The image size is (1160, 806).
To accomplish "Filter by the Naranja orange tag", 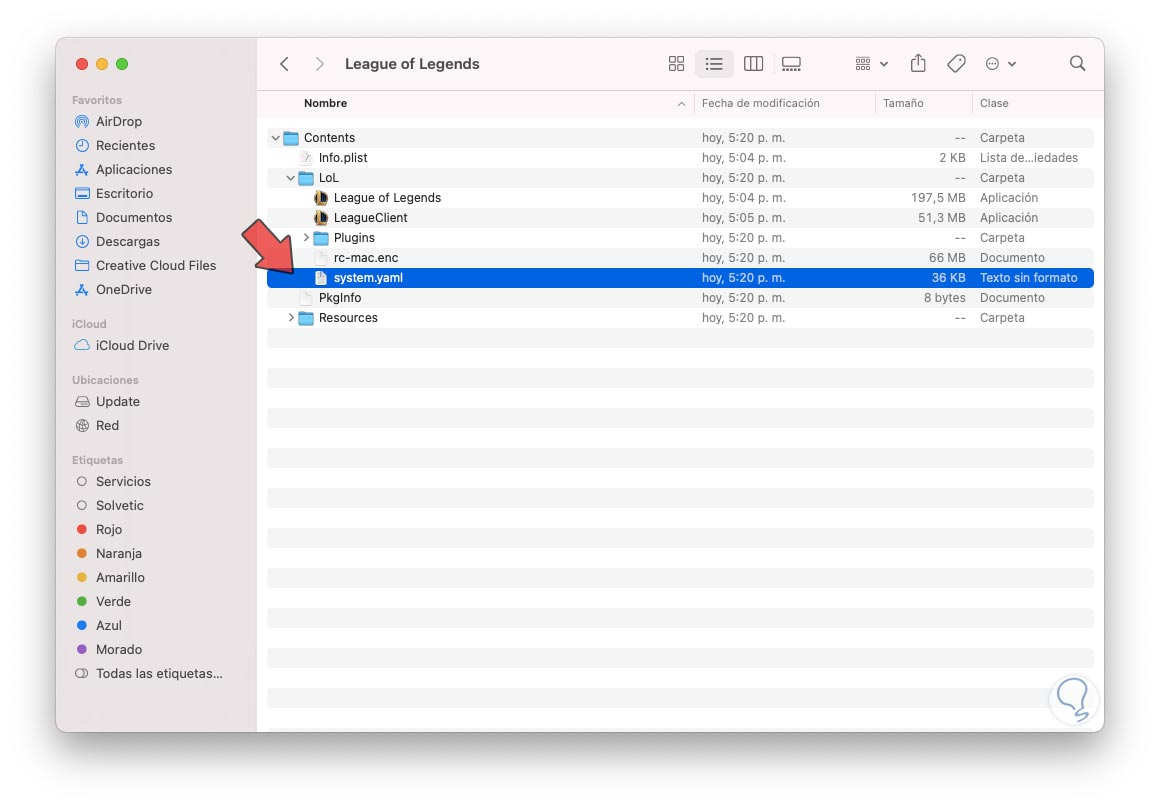I will click(118, 554).
